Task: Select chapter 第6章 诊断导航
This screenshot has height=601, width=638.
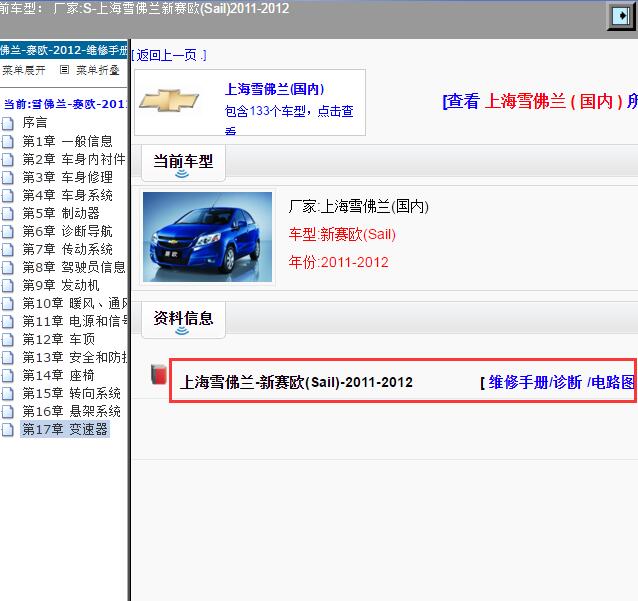Action: (x=68, y=231)
